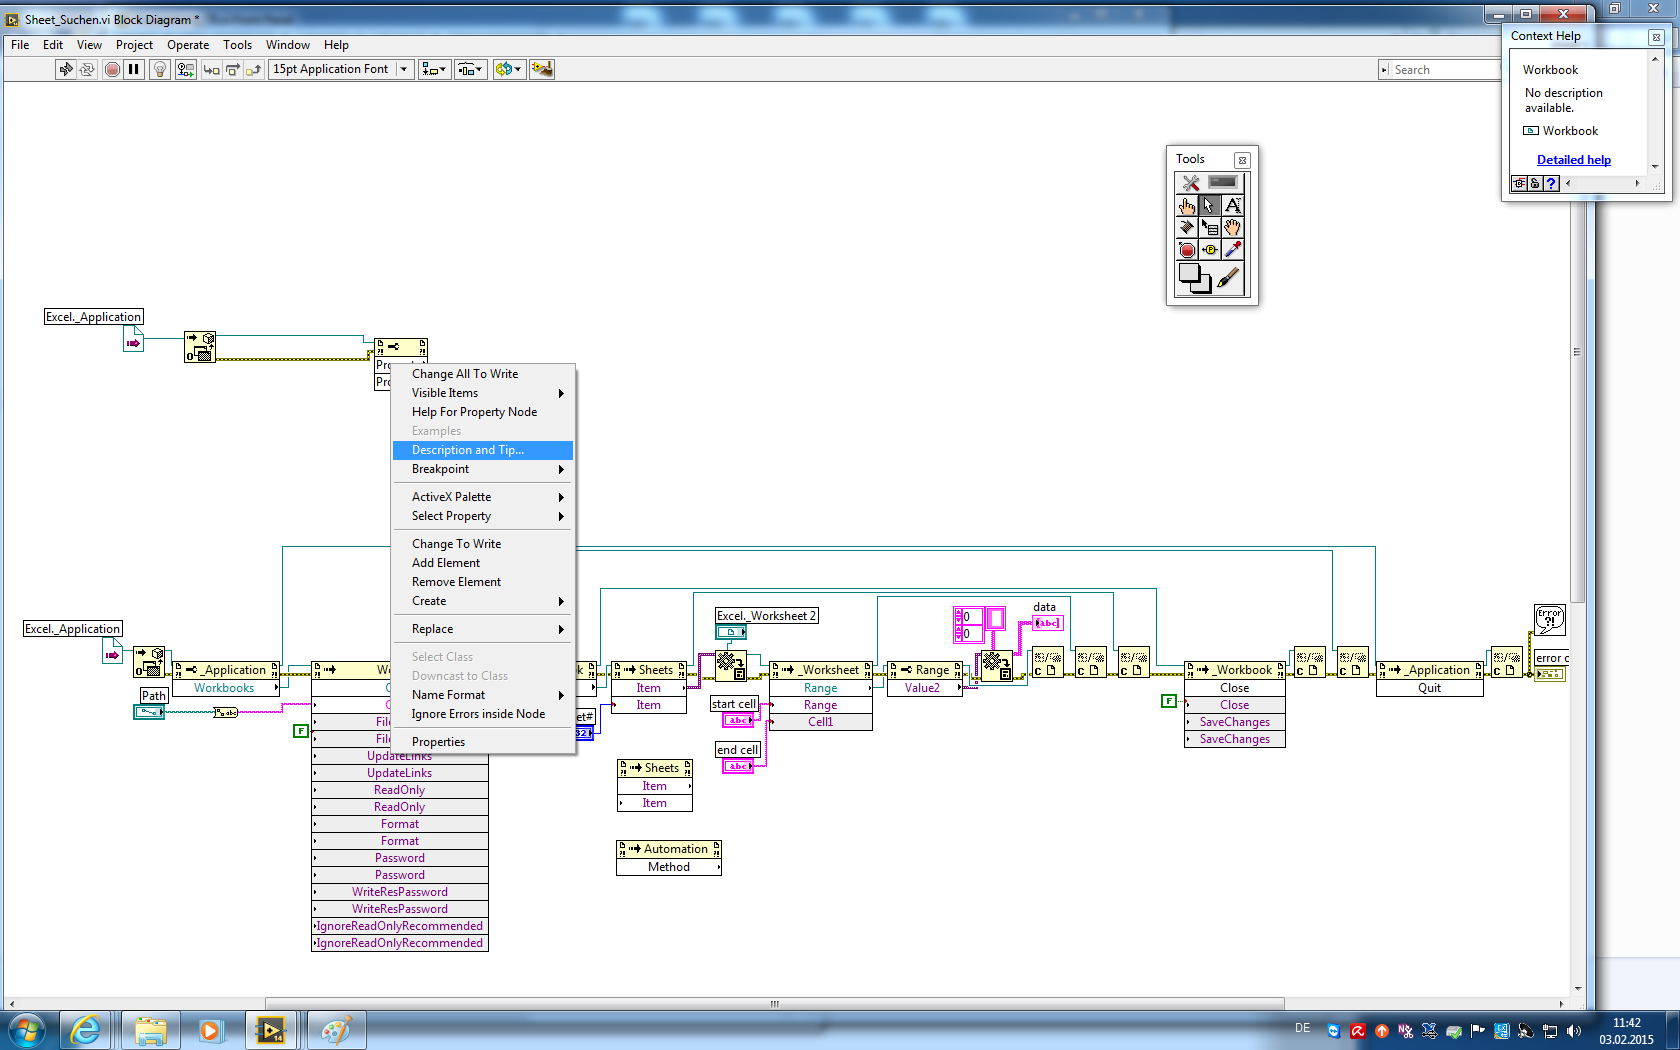1680x1050 pixels.
Task: Click the Run arrow button in toolbar
Action: pyautogui.click(x=66, y=69)
